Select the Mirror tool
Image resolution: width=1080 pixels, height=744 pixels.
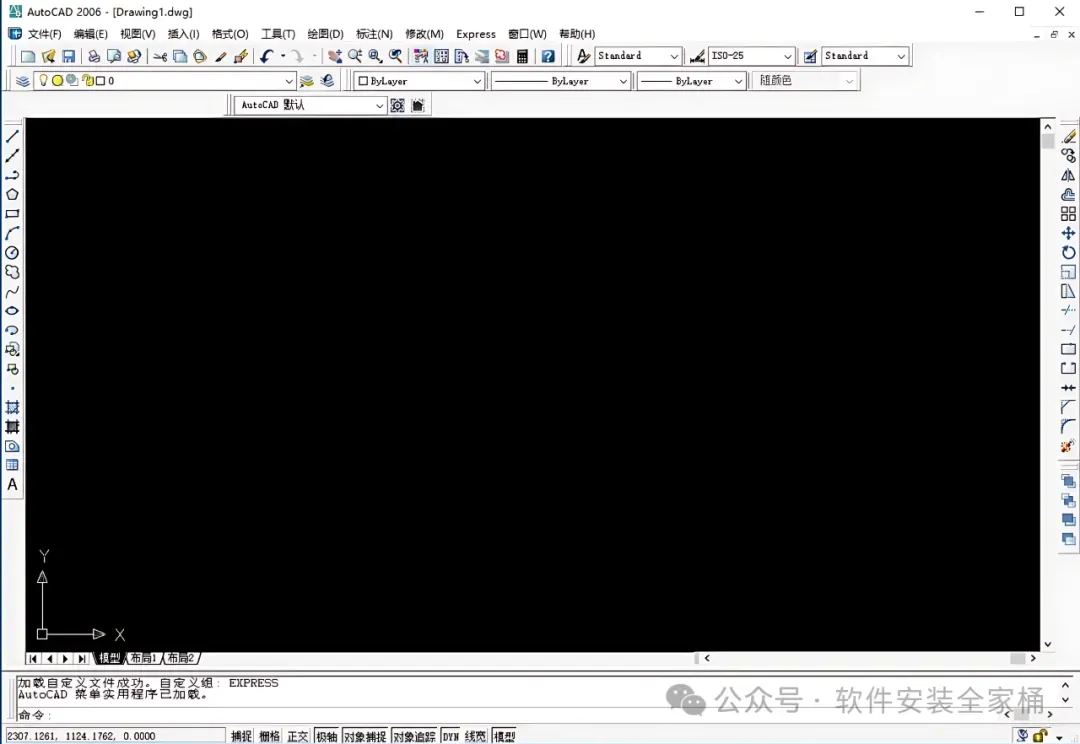1068,175
